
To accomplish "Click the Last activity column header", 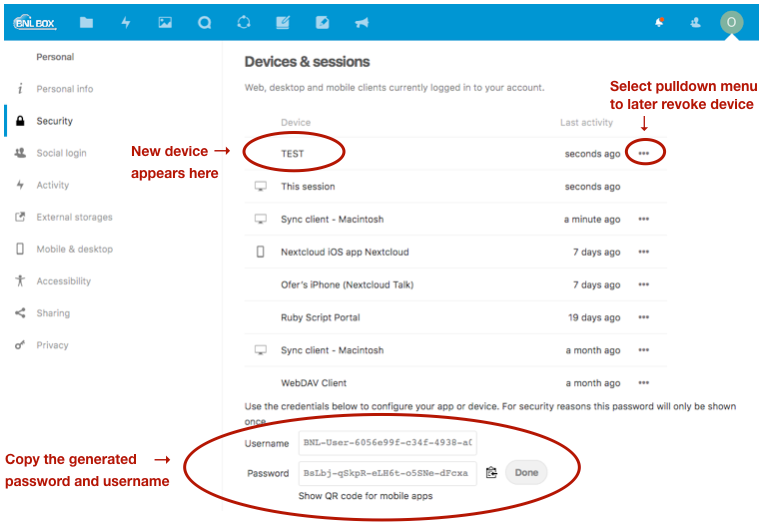I will [586, 122].
